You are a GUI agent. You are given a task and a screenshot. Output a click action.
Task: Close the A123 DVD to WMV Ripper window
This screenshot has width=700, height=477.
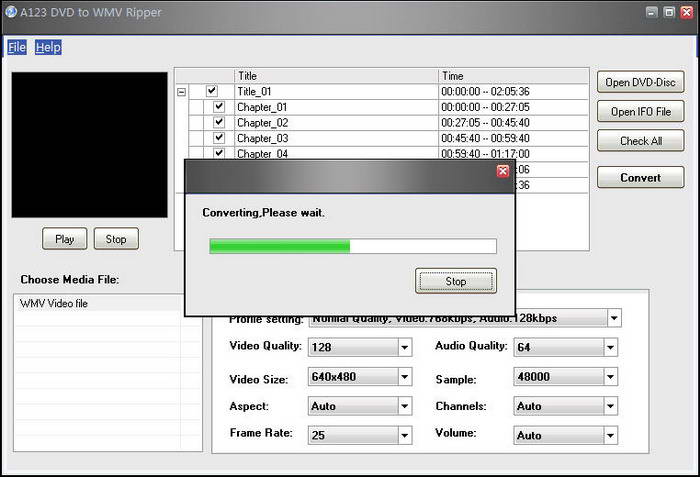pyautogui.click(x=687, y=12)
